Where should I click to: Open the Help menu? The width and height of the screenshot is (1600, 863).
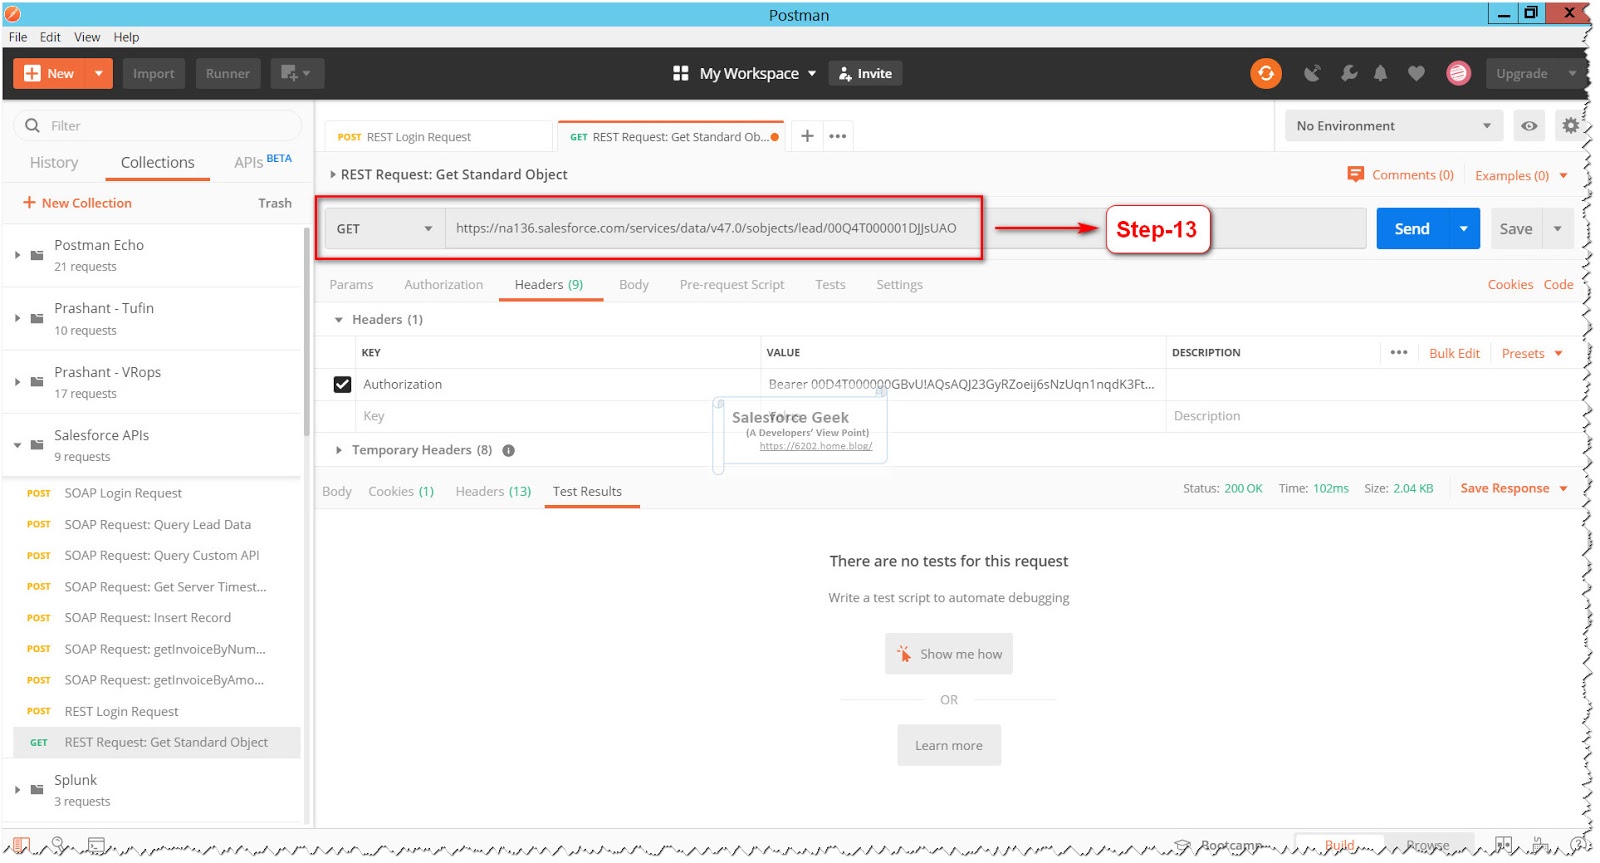tap(126, 37)
